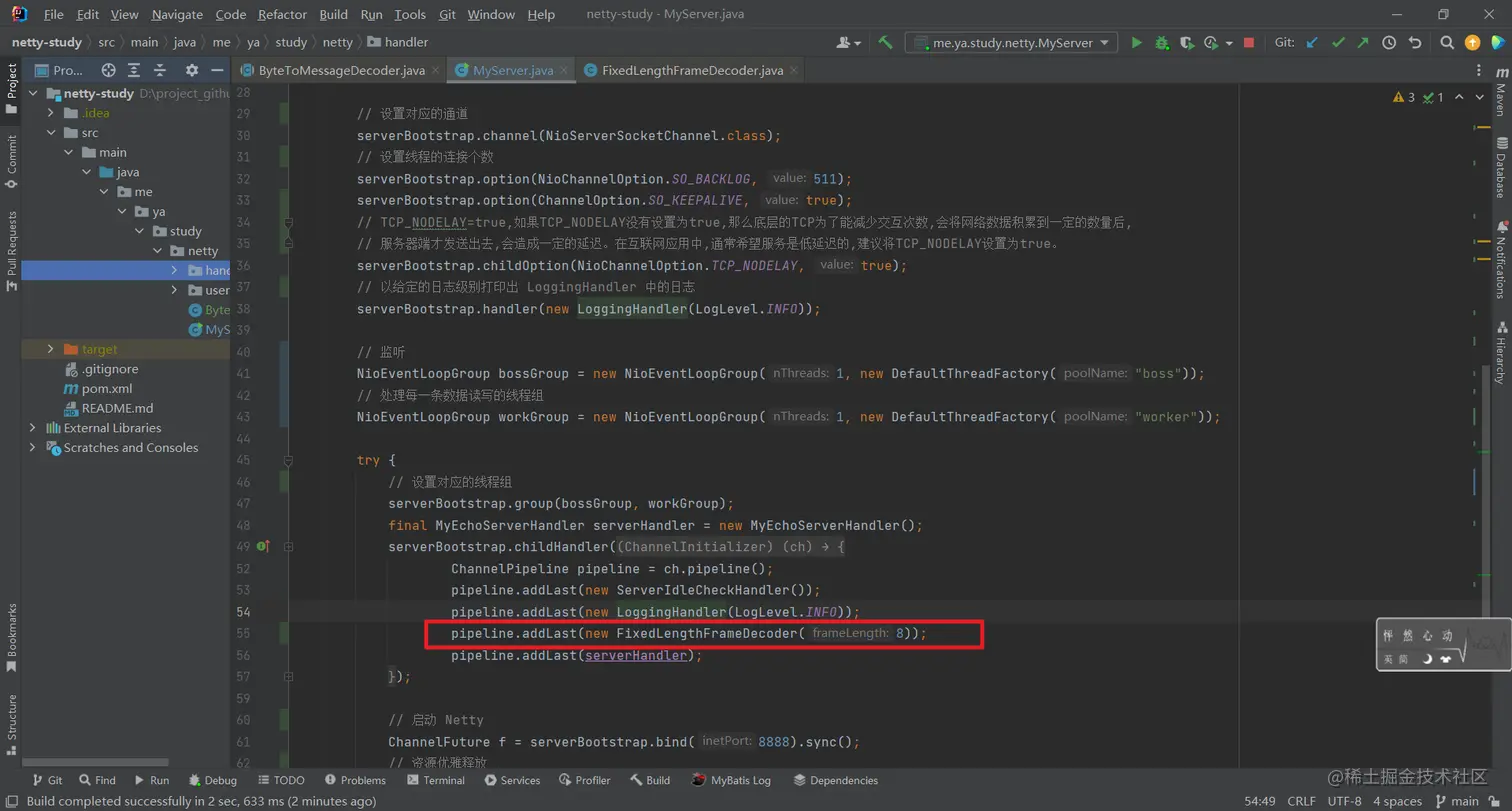Jump to previous highlighted problem arrow

1460,97
